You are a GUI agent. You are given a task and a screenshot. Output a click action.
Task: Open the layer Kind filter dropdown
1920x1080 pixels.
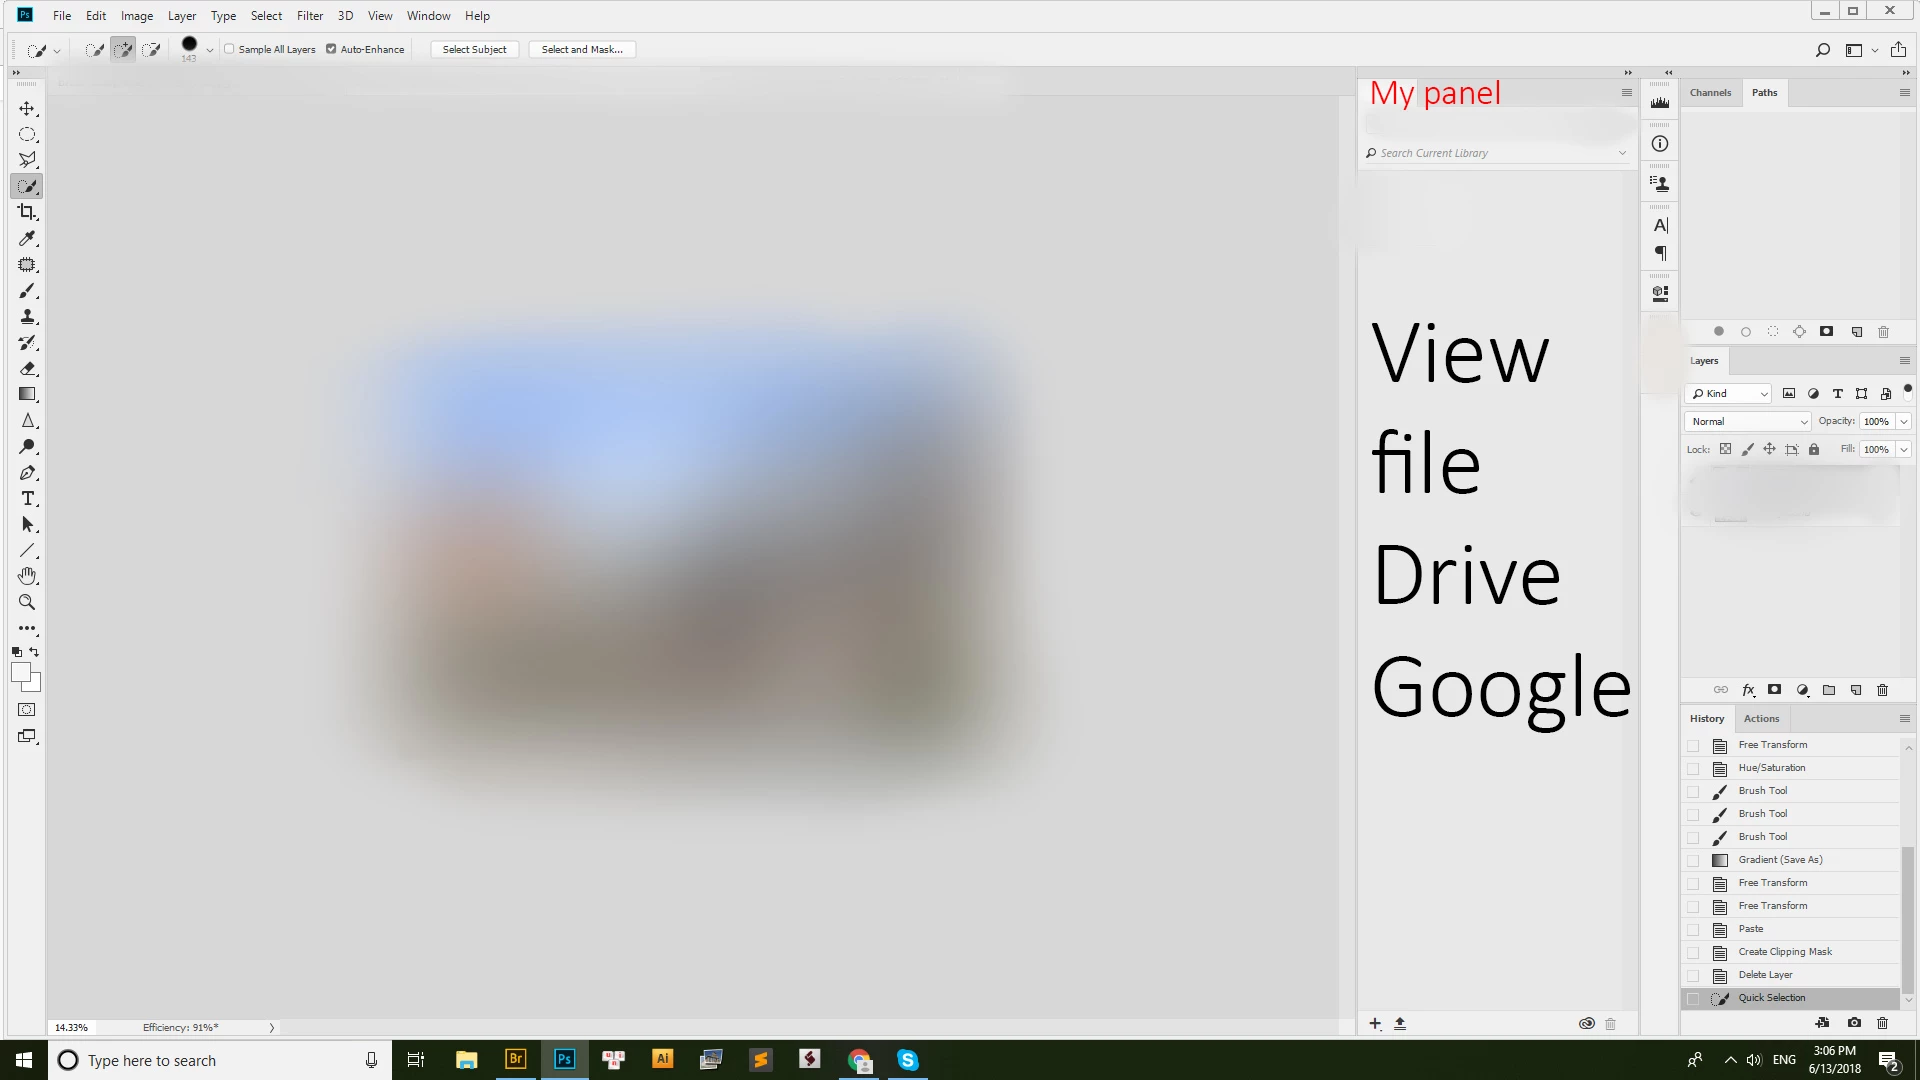[x=1729, y=393]
